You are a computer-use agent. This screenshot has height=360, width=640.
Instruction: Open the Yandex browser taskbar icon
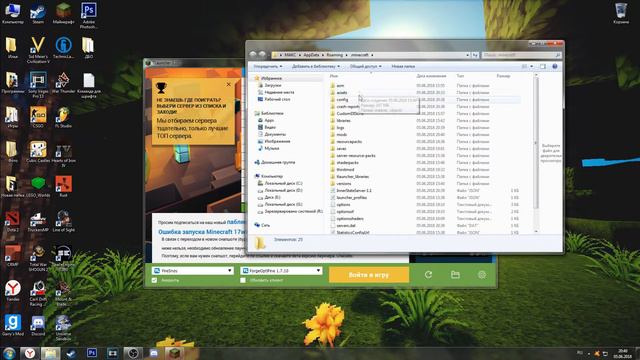(x=29, y=353)
